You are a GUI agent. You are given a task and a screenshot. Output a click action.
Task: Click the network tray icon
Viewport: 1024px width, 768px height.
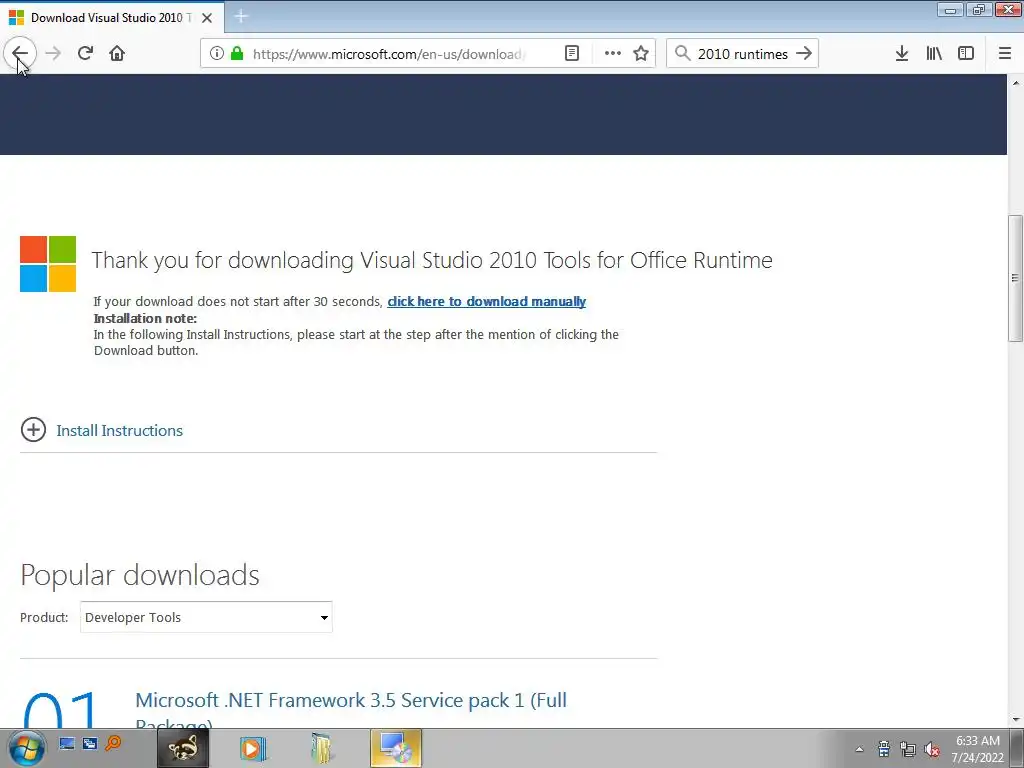908,749
